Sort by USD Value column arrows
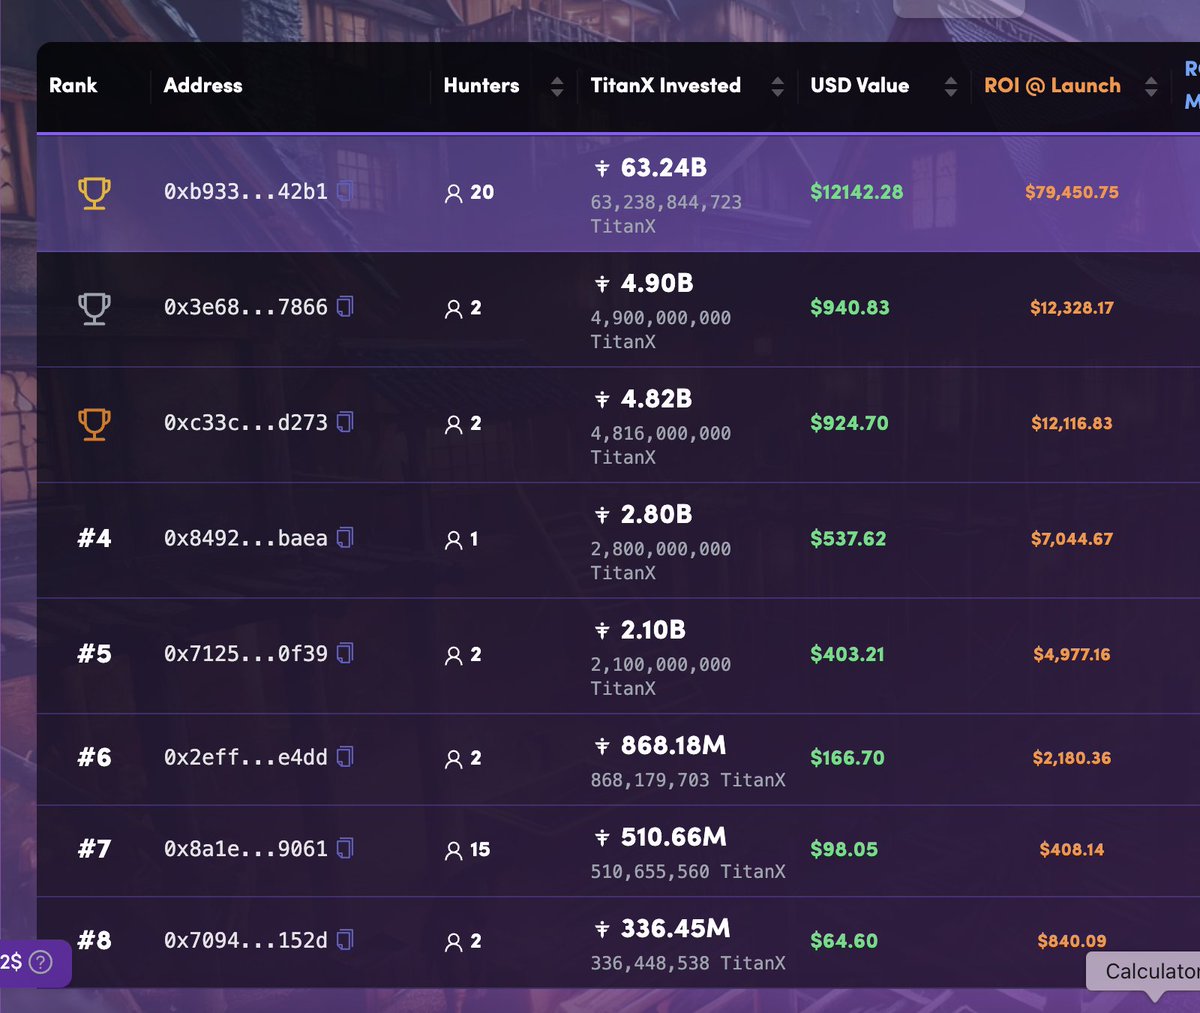This screenshot has height=1013, width=1200. [x=951, y=87]
